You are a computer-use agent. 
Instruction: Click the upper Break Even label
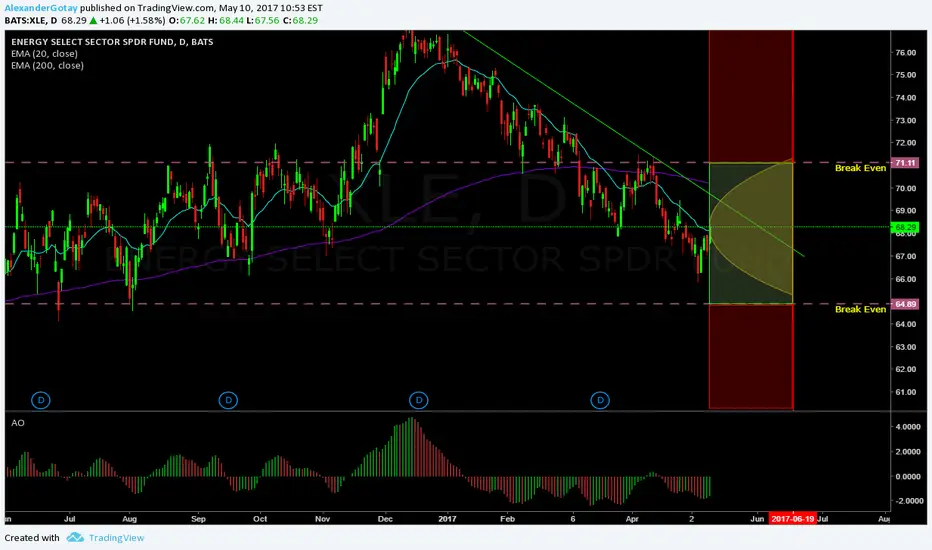click(x=860, y=168)
